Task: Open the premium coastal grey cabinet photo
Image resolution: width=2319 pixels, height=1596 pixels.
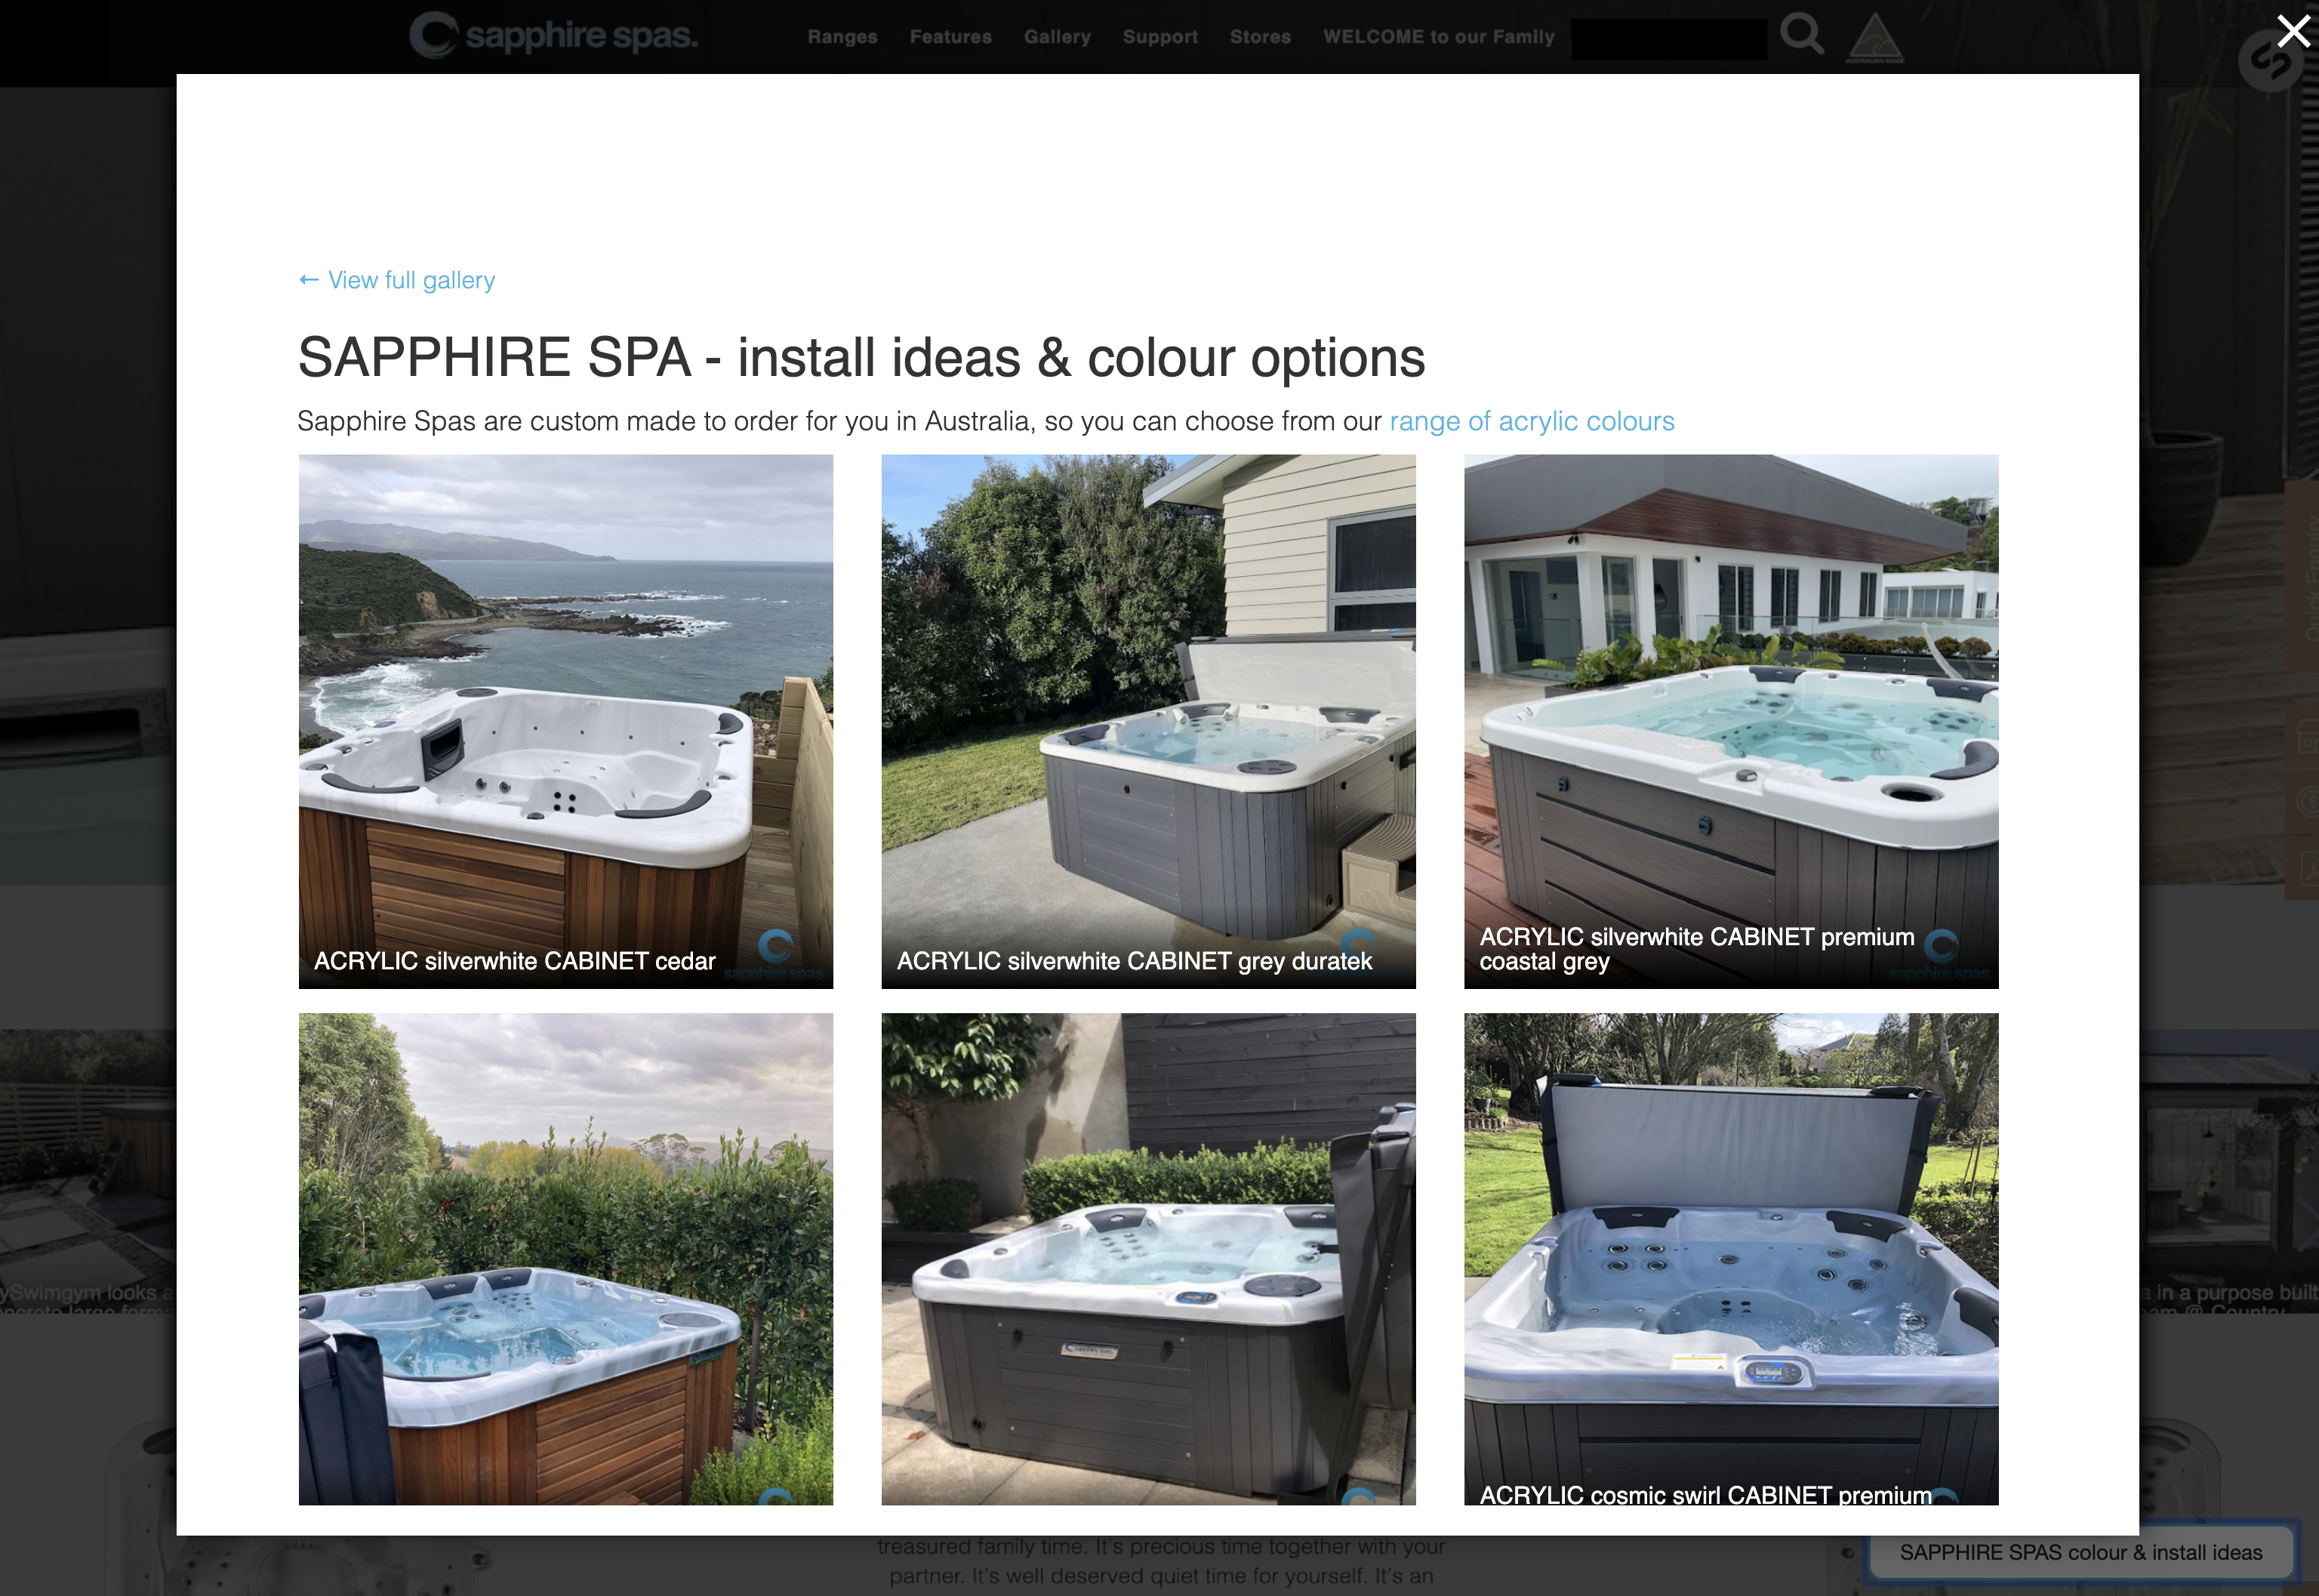Action: (1731, 721)
